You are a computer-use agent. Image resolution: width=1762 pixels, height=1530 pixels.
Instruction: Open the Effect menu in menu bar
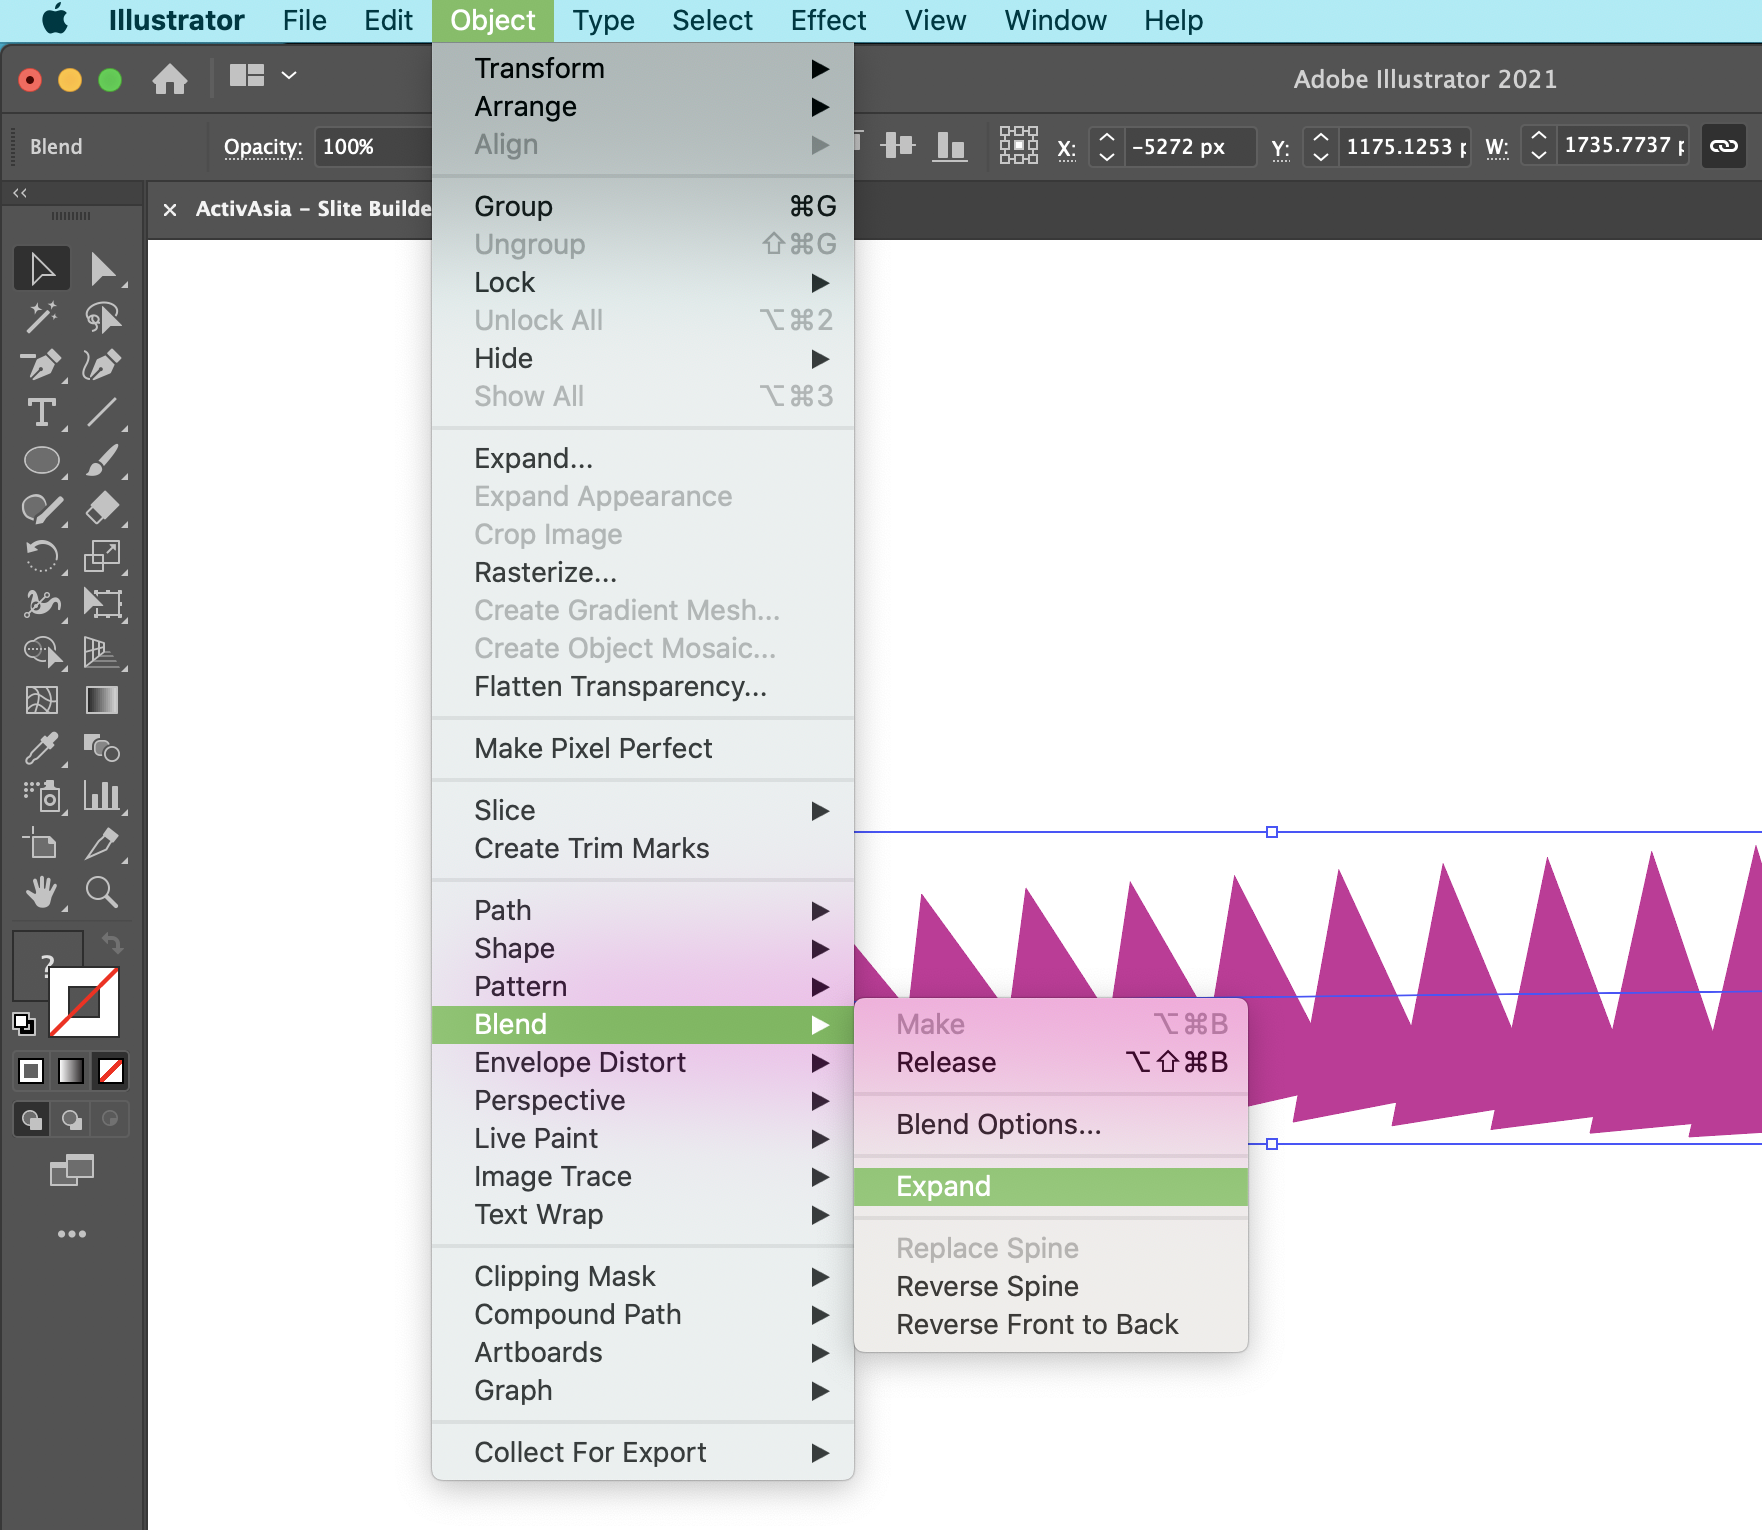tap(827, 21)
